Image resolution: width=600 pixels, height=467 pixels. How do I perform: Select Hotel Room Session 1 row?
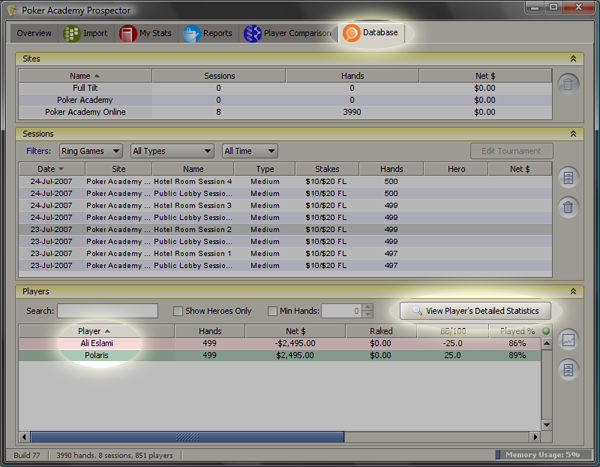click(285, 253)
